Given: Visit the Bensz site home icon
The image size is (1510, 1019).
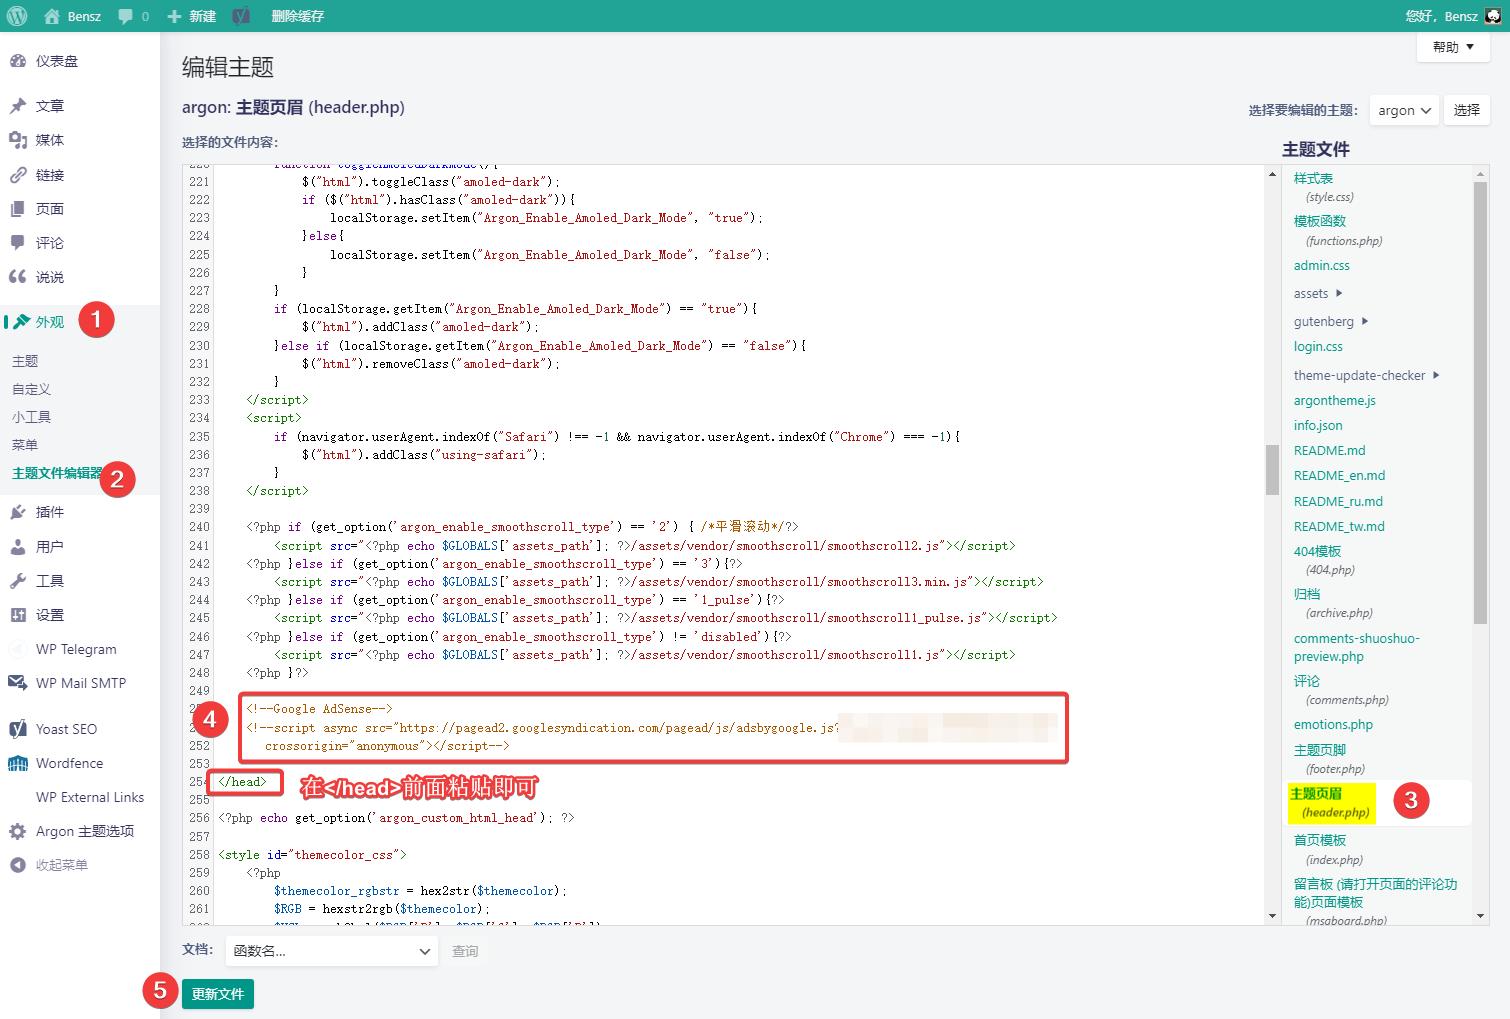Looking at the screenshot, I should coord(52,16).
